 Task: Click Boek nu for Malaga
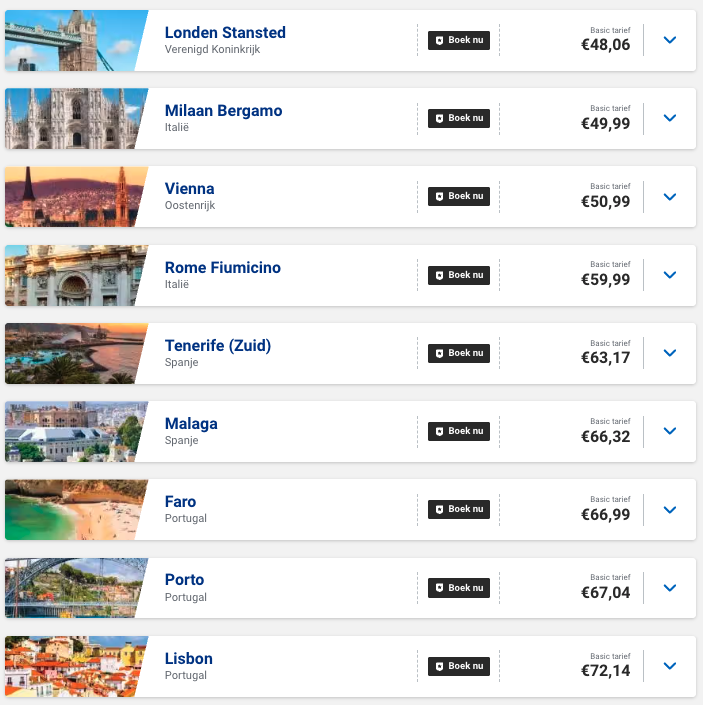click(459, 431)
